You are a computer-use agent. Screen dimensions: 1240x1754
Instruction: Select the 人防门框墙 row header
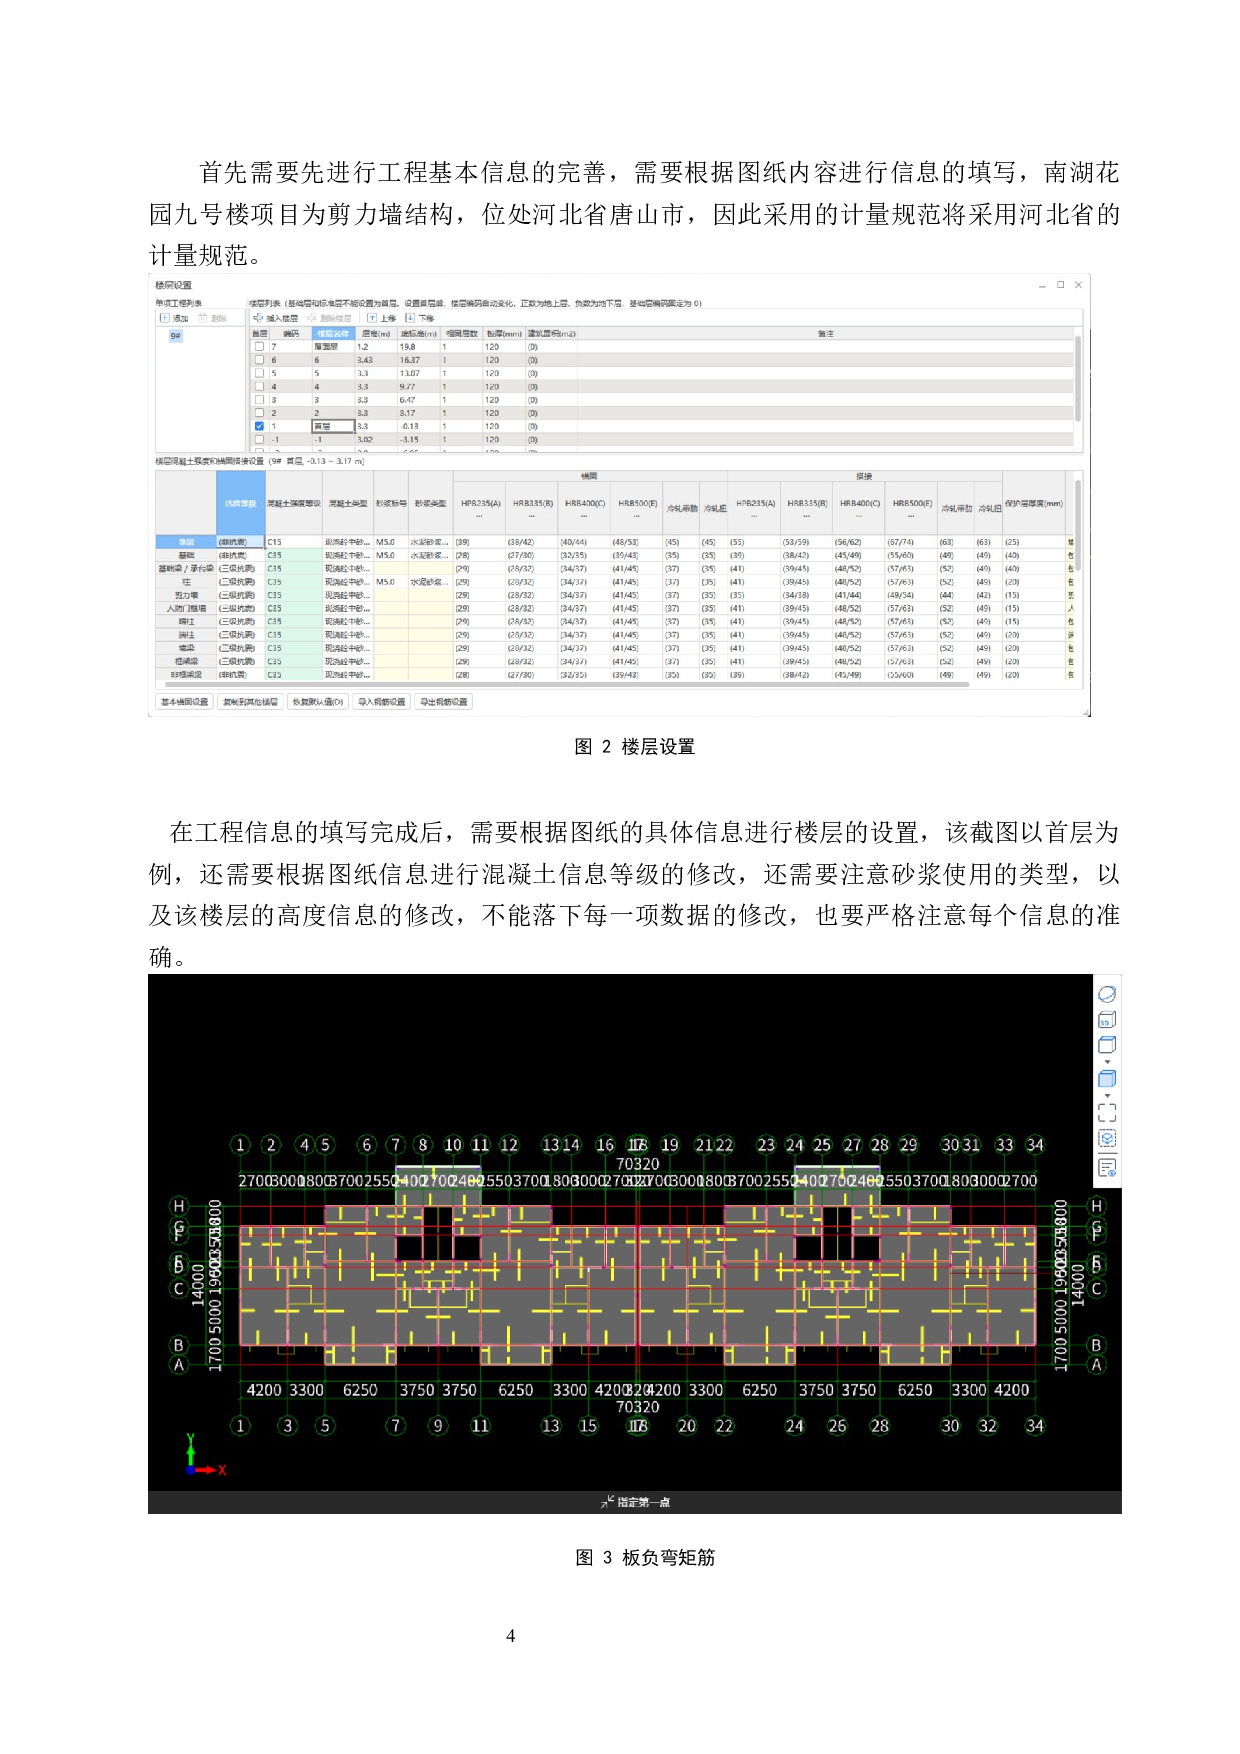point(186,608)
